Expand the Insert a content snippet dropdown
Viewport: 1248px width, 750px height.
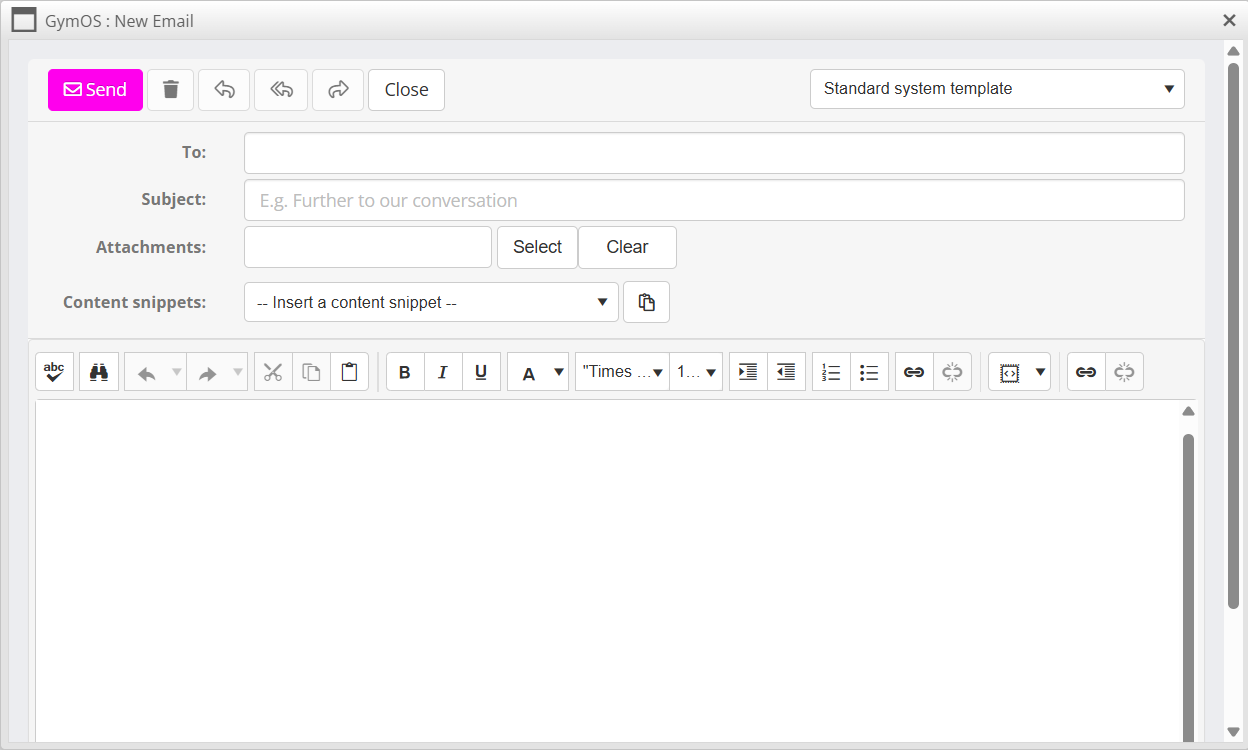coord(431,302)
